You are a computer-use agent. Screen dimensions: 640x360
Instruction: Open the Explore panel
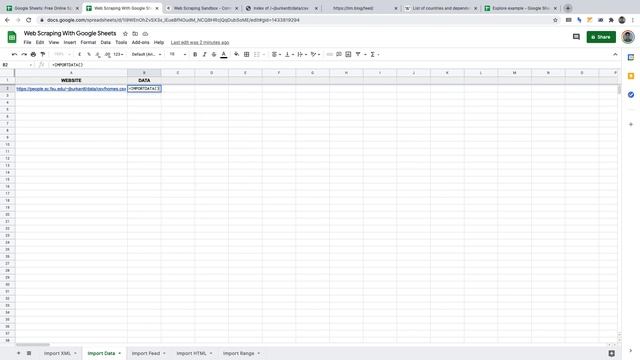click(611, 353)
